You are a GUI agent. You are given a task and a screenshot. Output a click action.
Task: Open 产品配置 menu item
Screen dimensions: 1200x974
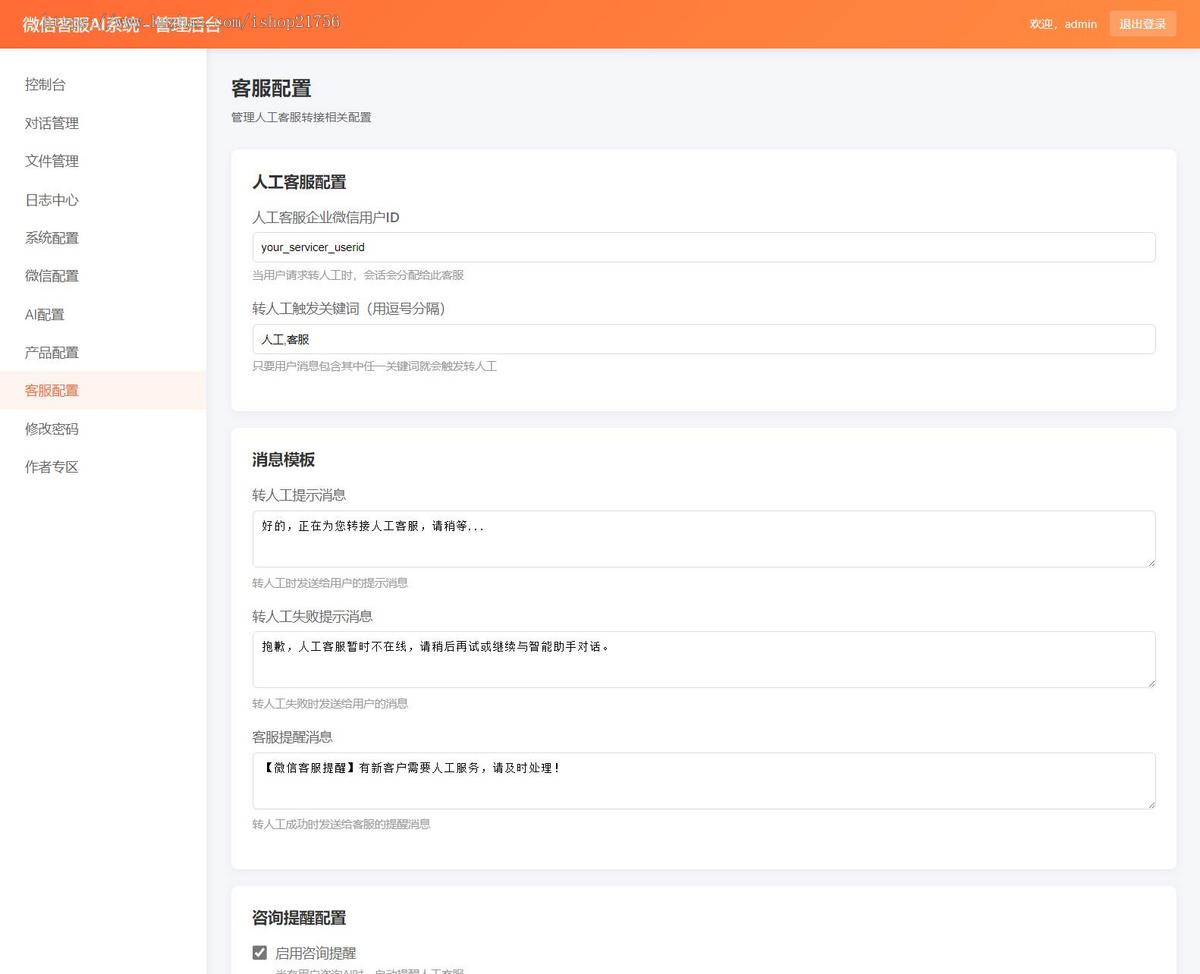103,352
